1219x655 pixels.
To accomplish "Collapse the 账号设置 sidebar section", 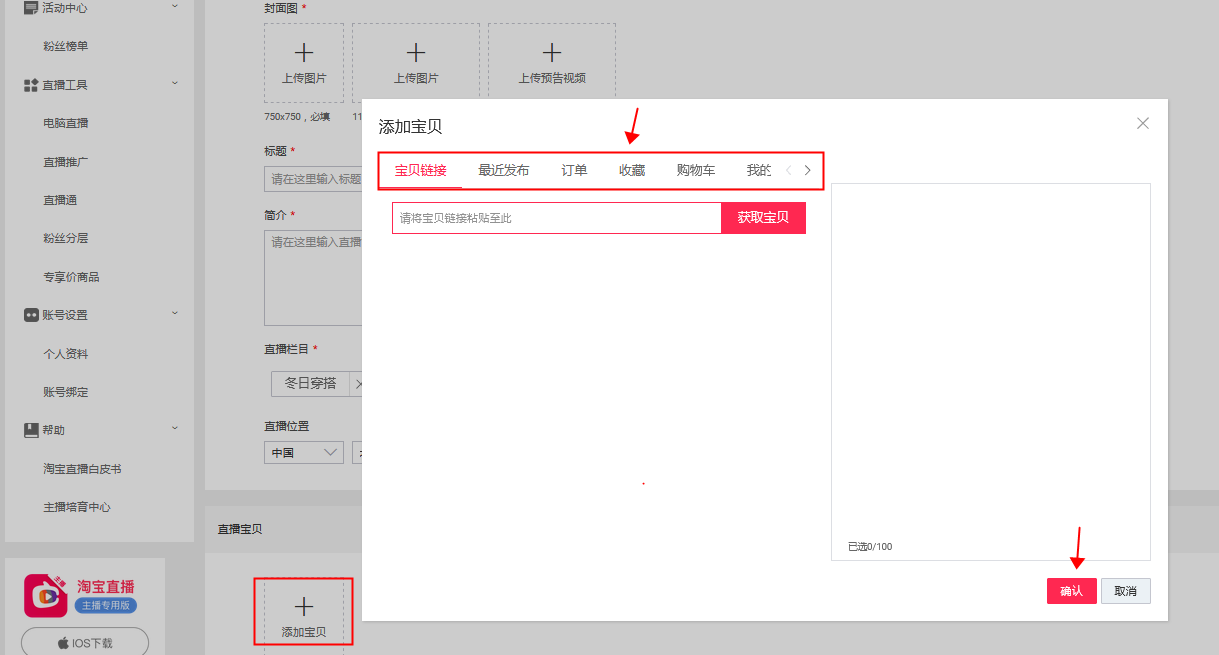I will click(175, 314).
